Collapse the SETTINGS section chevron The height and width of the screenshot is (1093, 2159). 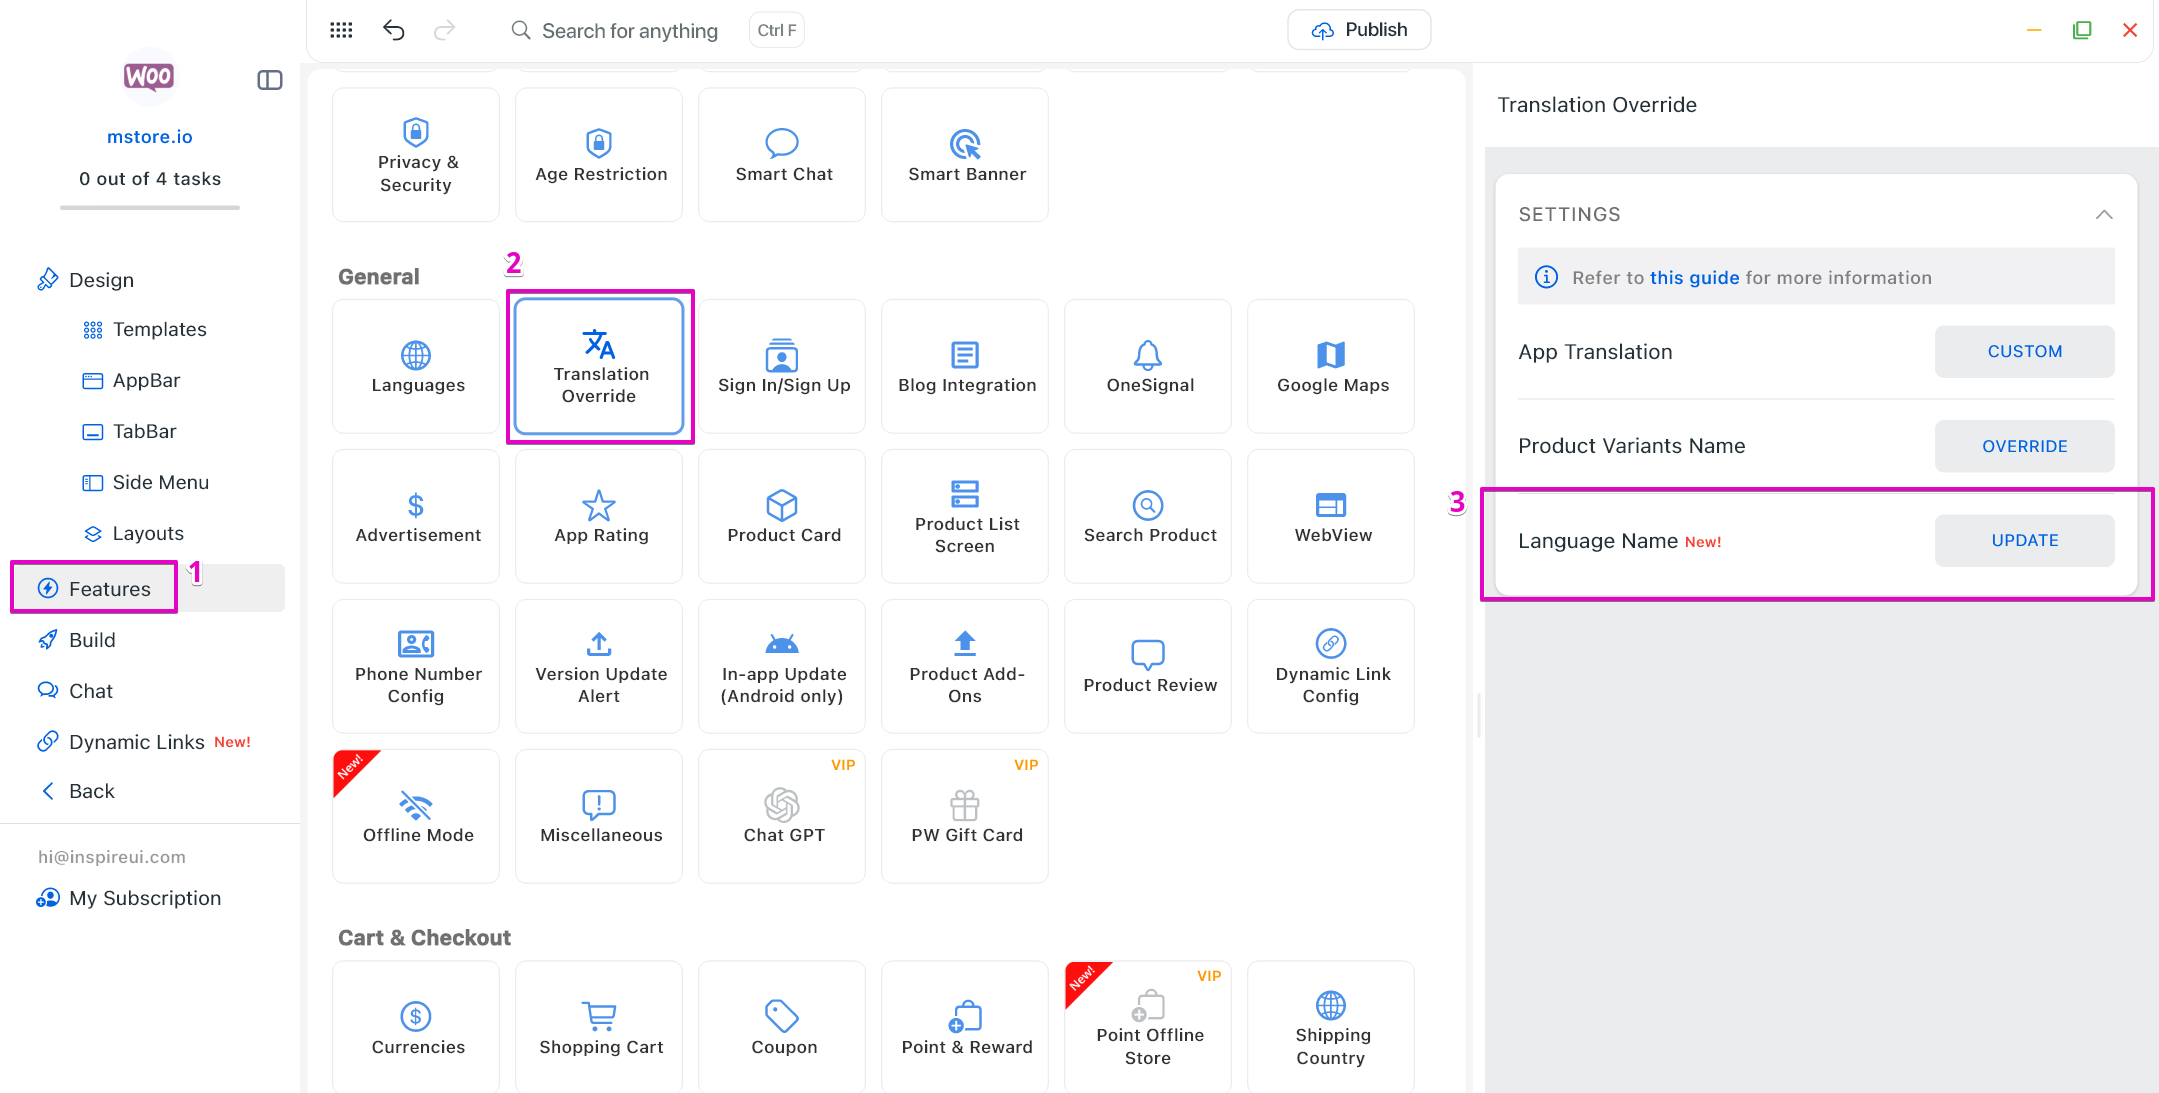pos(2104,214)
